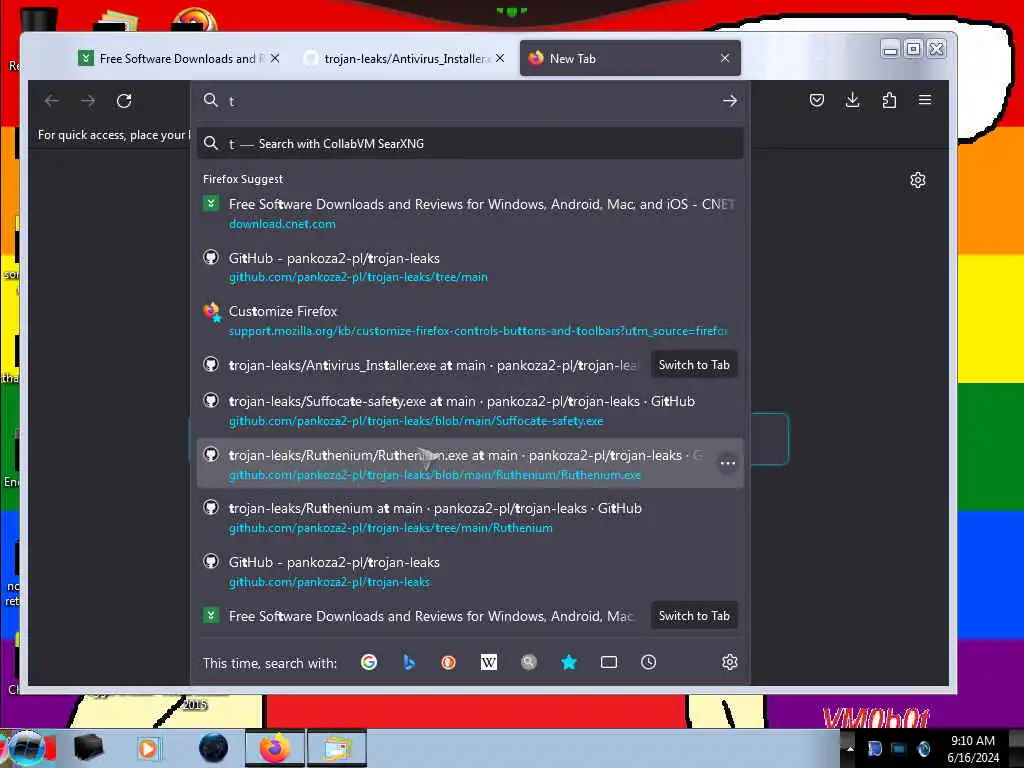Open the Downloads panel icon
Viewport: 1024px width, 768px height.
pyautogui.click(x=852, y=100)
